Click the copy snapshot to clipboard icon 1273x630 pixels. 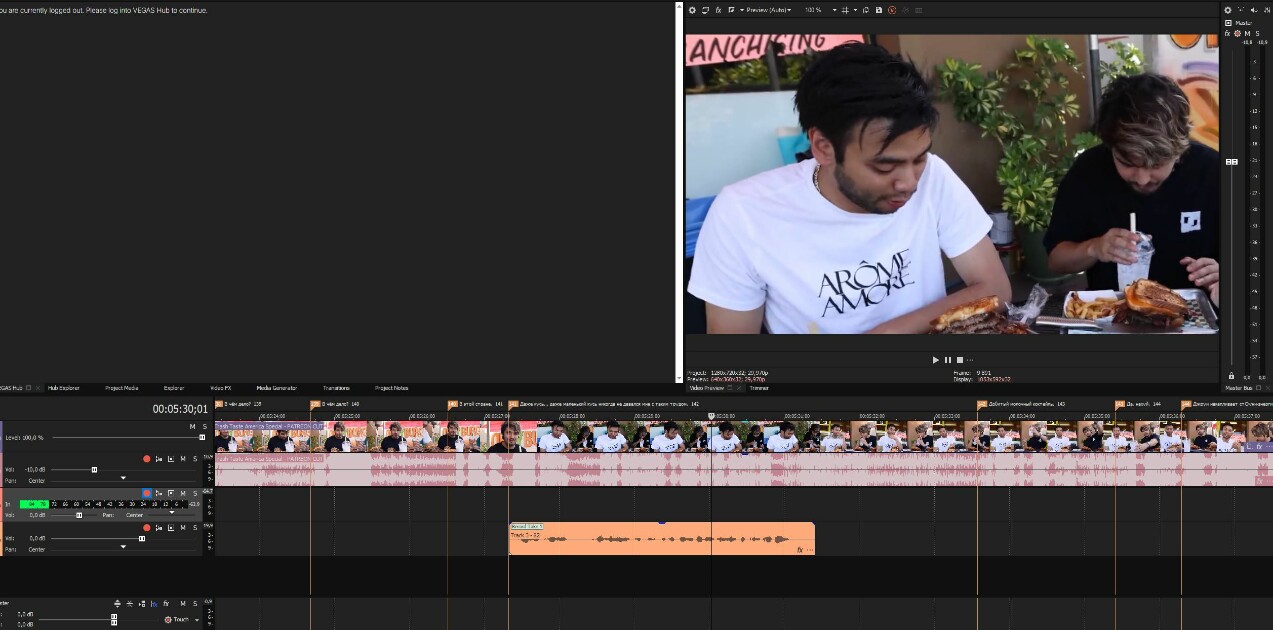[x=866, y=10]
